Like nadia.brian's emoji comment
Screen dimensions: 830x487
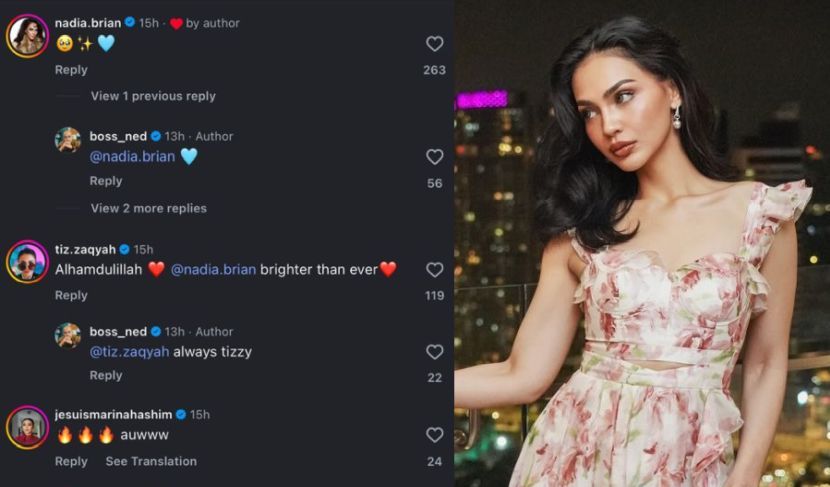coord(434,44)
